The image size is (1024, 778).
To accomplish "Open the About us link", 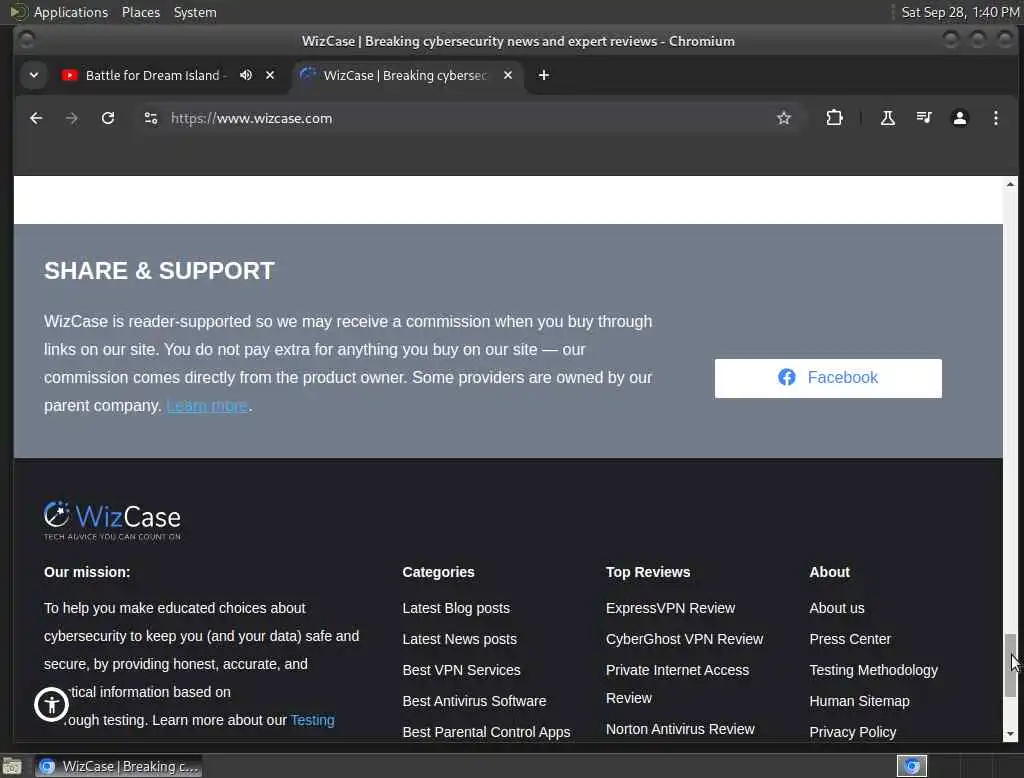I will pyautogui.click(x=837, y=608).
